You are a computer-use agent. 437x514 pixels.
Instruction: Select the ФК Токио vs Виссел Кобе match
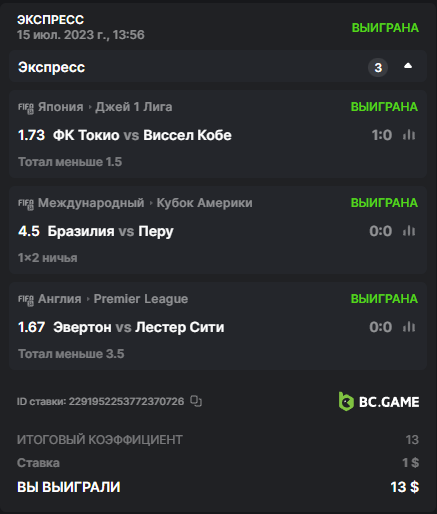(x=142, y=135)
